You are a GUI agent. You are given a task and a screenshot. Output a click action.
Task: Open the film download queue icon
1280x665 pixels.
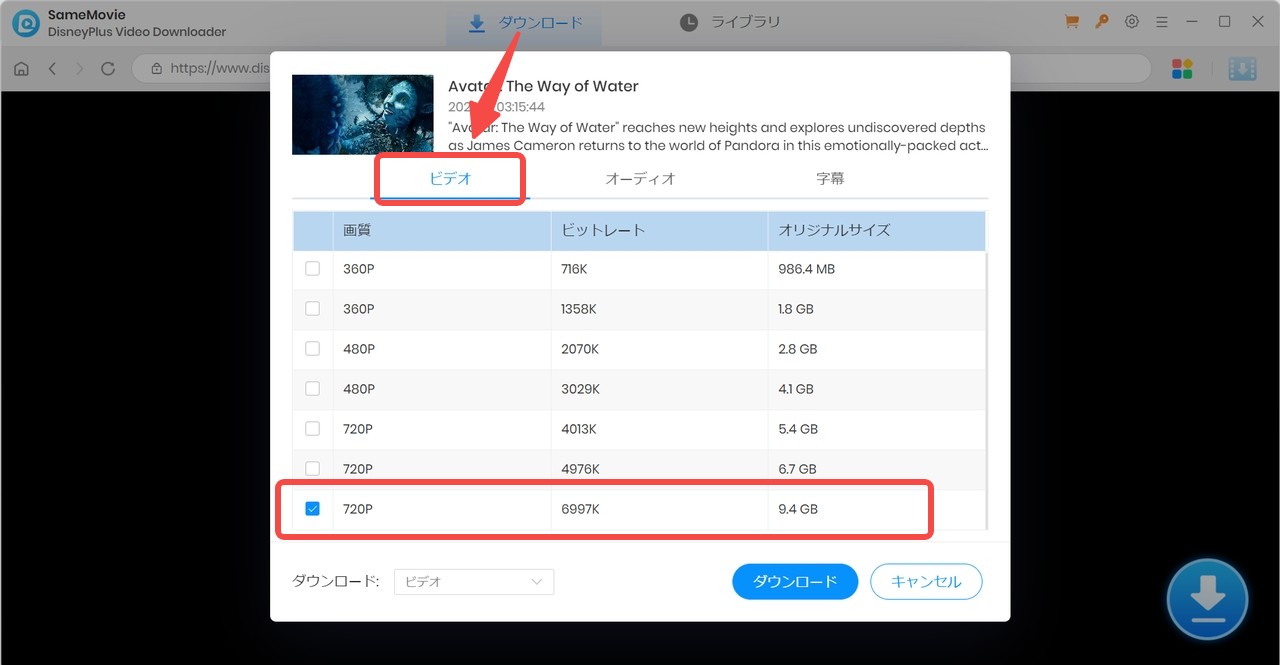point(1242,68)
